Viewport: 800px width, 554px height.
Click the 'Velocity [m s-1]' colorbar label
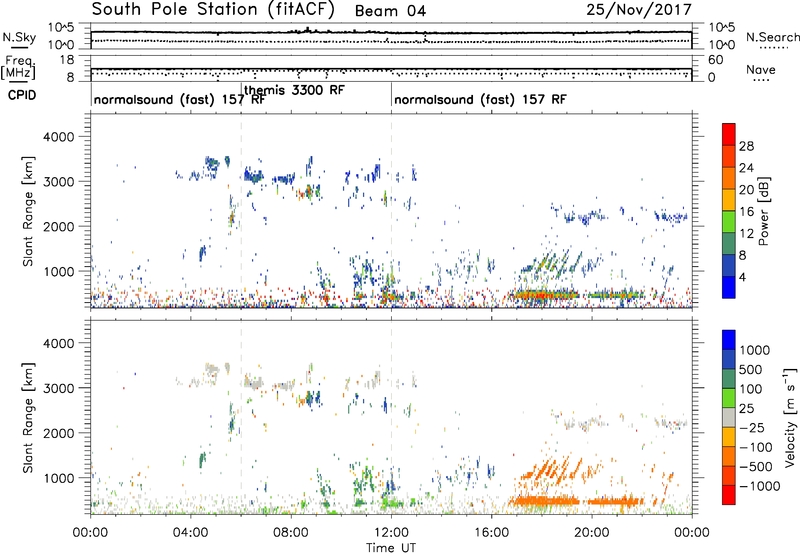(790, 417)
